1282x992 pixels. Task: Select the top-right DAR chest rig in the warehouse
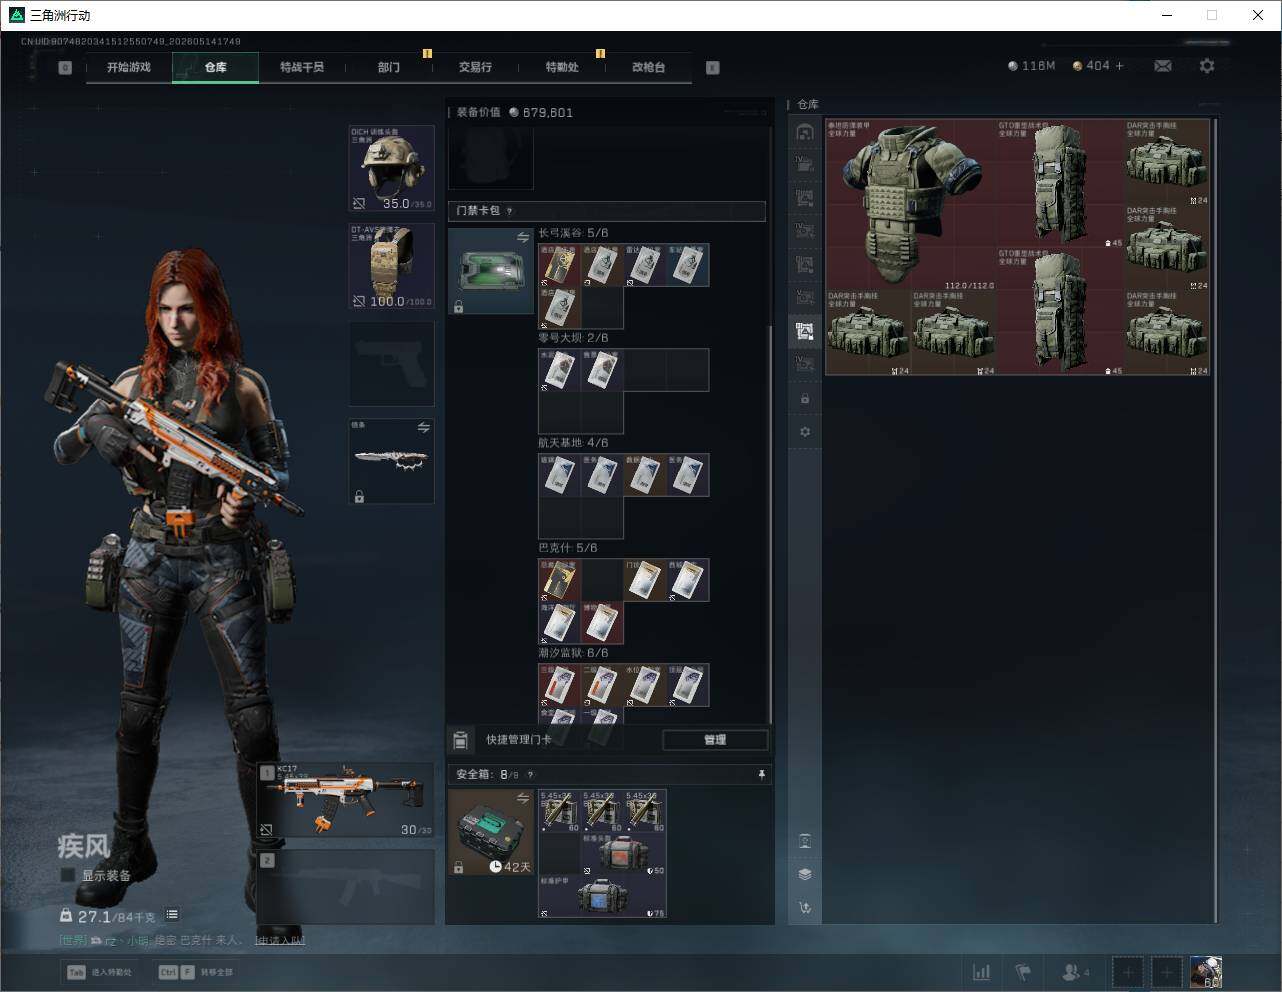(1167, 162)
